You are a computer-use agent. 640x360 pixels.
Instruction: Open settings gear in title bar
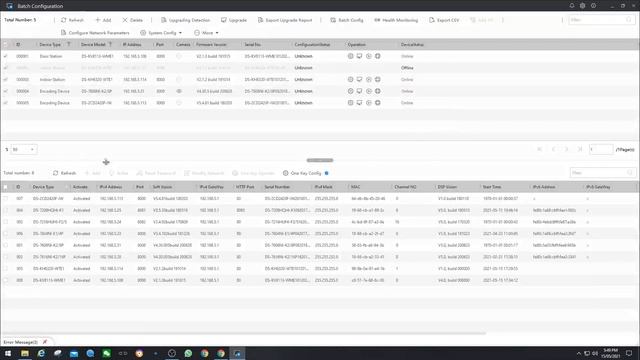(582, 6)
